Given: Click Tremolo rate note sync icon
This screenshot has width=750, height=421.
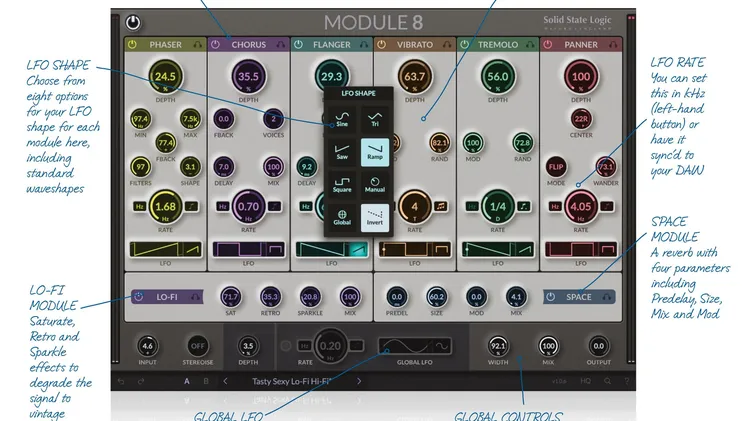Looking at the screenshot, I should (x=524, y=207).
